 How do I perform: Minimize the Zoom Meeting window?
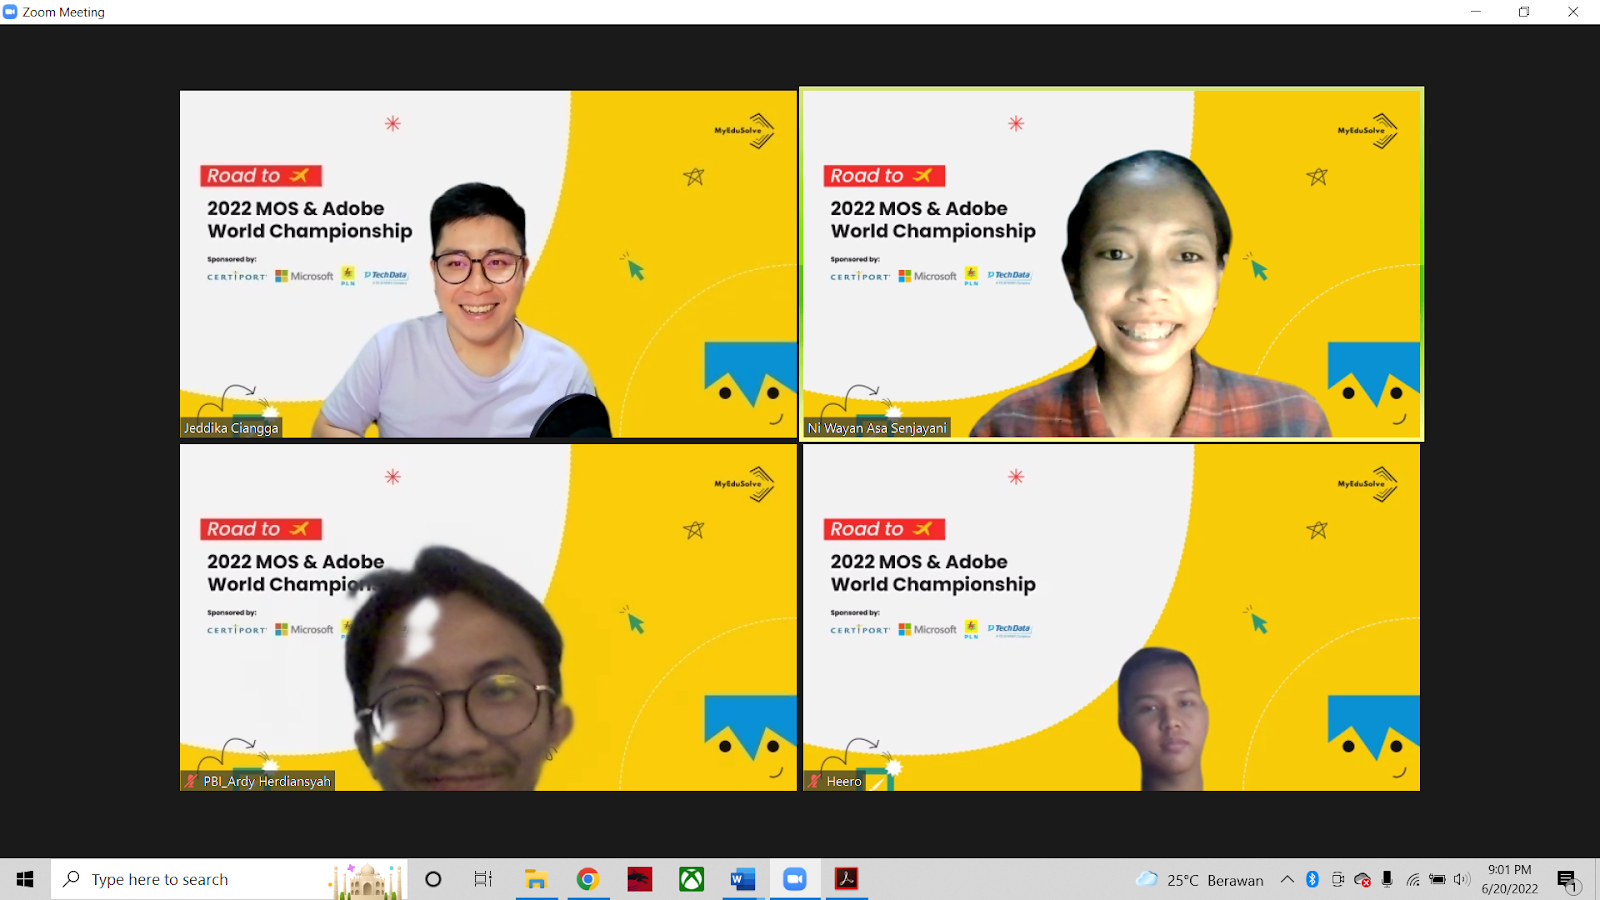(x=1475, y=12)
